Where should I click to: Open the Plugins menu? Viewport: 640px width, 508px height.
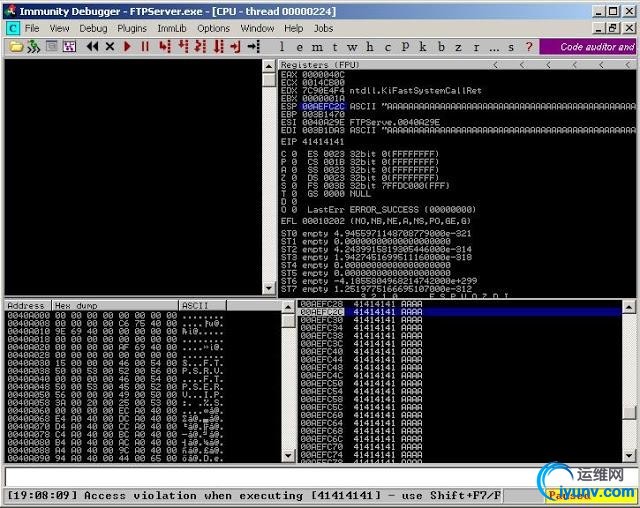coord(132,28)
